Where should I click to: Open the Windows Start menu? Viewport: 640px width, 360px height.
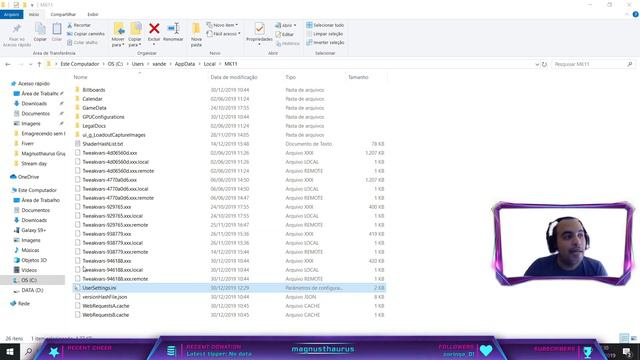(9, 351)
